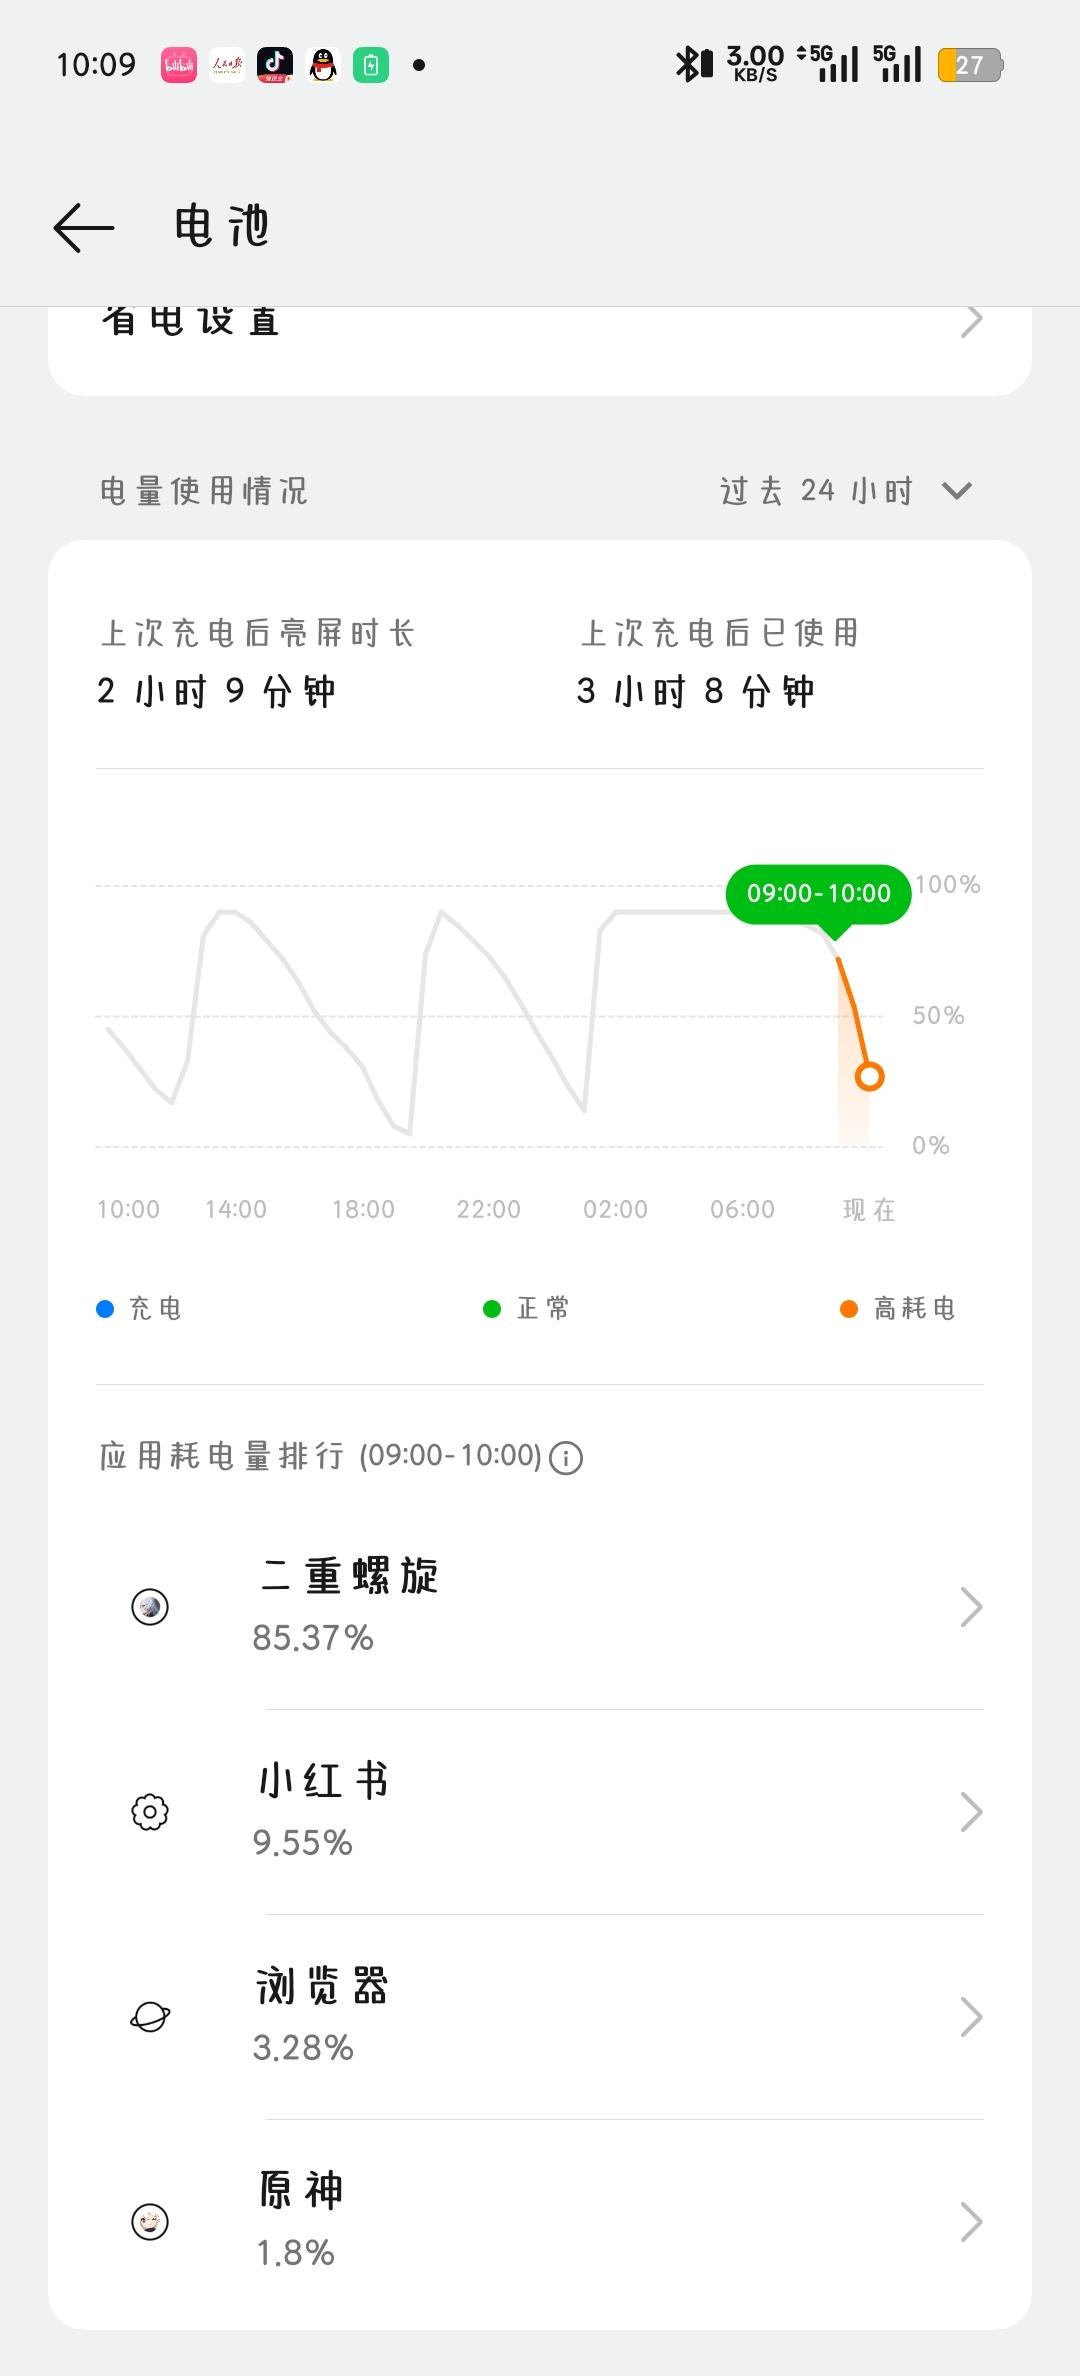
Task: Tap the info icon beside app ranking
Action: (566, 1458)
